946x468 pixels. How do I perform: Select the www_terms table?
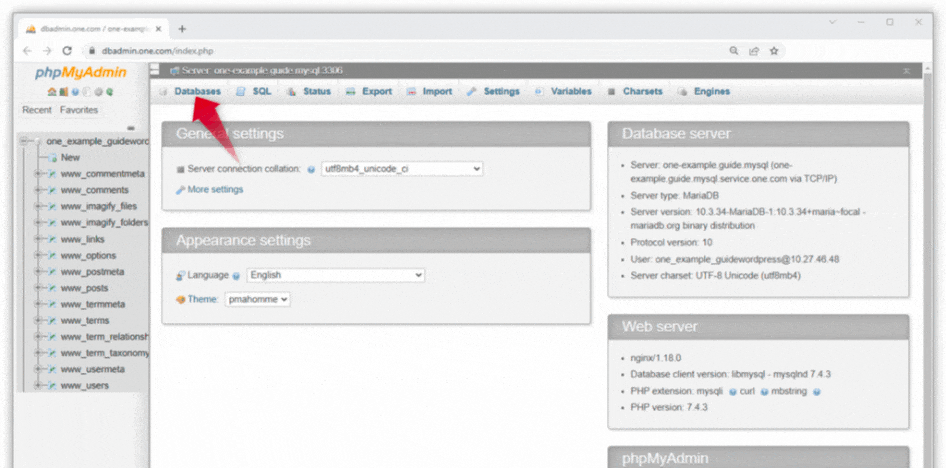[x=85, y=320]
